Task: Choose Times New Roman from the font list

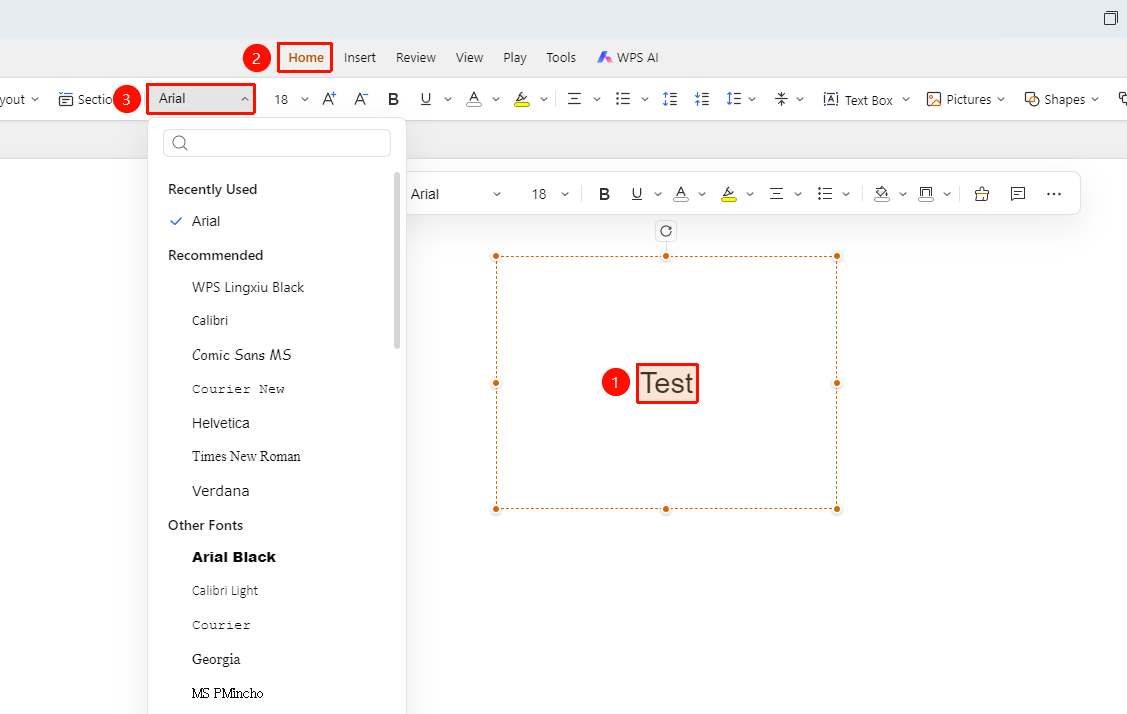Action: click(246, 457)
